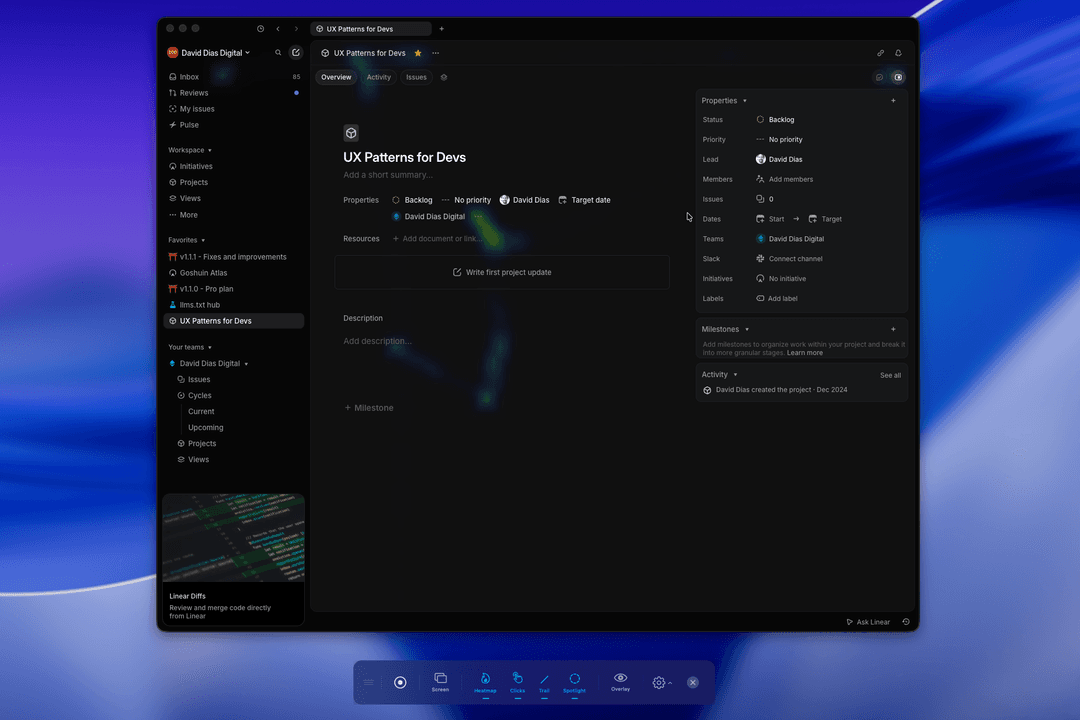
Task: Collapse the Properties panel header
Action: click(724, 101)
